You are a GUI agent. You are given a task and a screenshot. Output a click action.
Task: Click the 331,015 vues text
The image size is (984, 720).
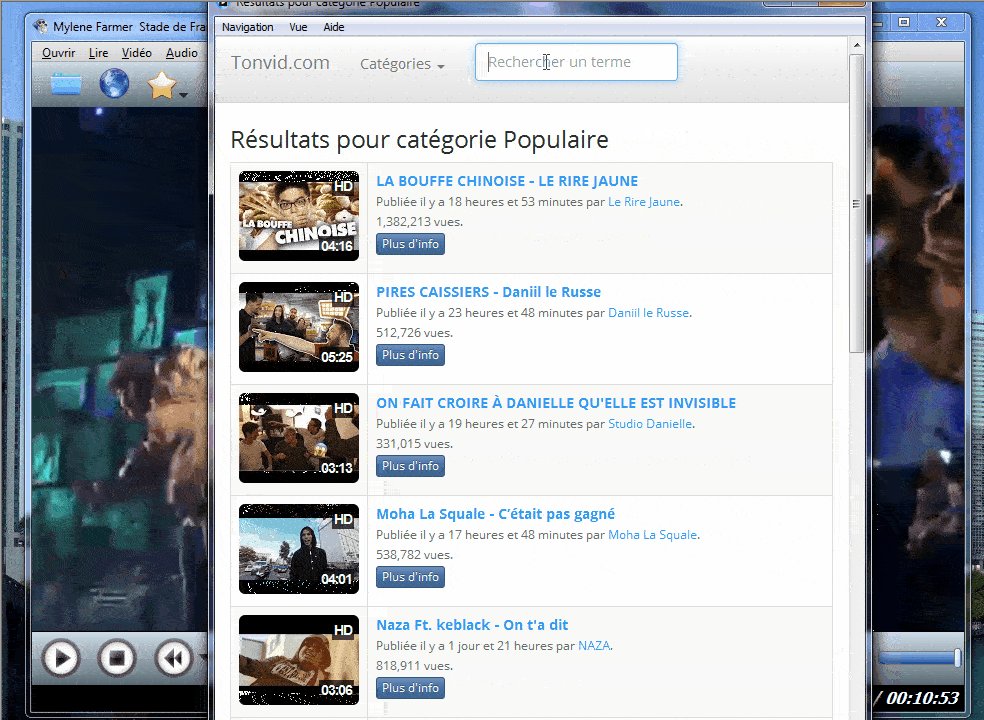(x=414, y=444)
